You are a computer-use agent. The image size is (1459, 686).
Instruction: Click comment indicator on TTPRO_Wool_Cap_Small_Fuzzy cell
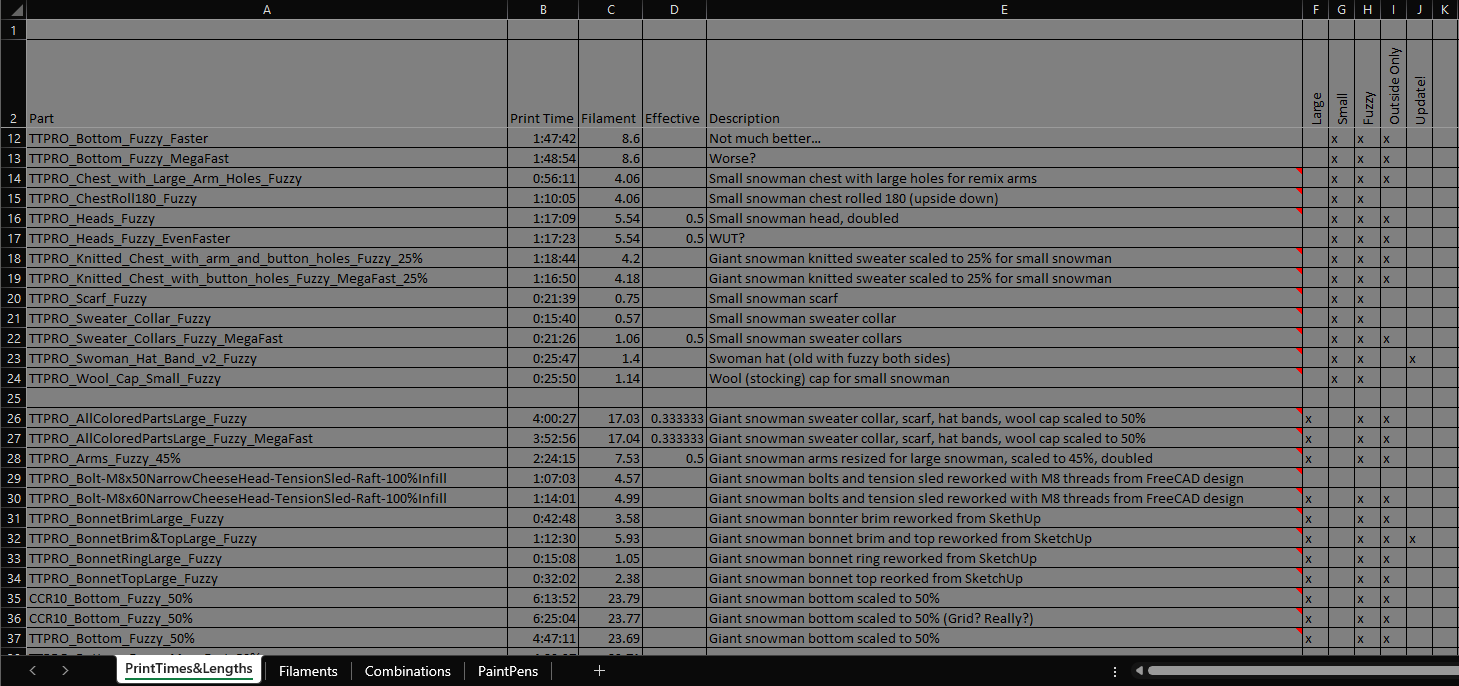tap(1299, 371)
